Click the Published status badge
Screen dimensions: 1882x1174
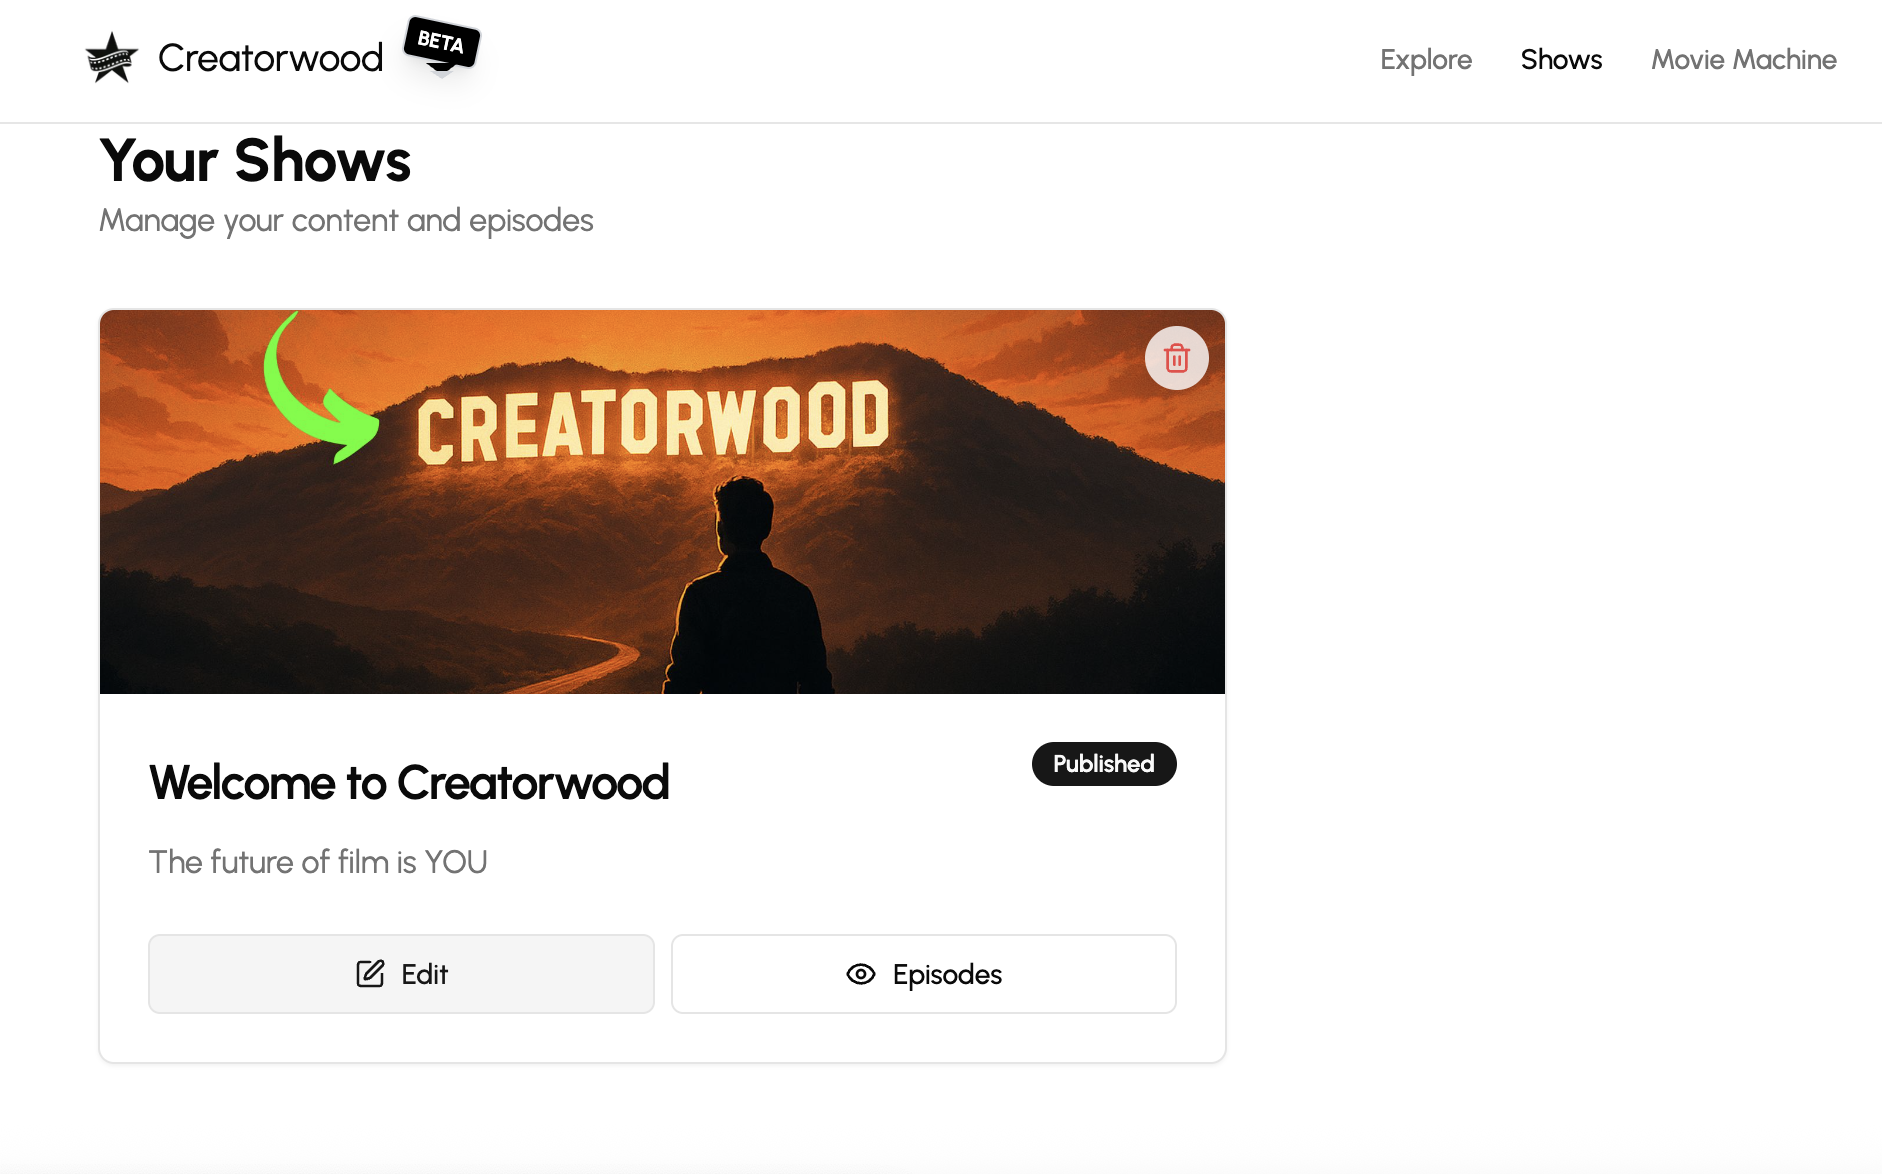tap(1104, 764)
